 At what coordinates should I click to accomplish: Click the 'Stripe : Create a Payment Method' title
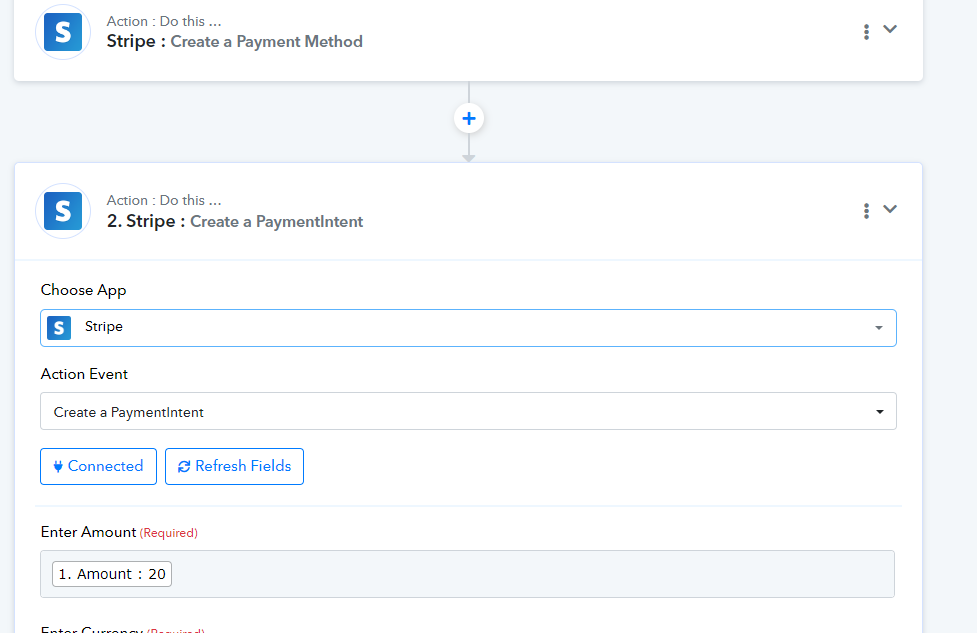(234, 42)
